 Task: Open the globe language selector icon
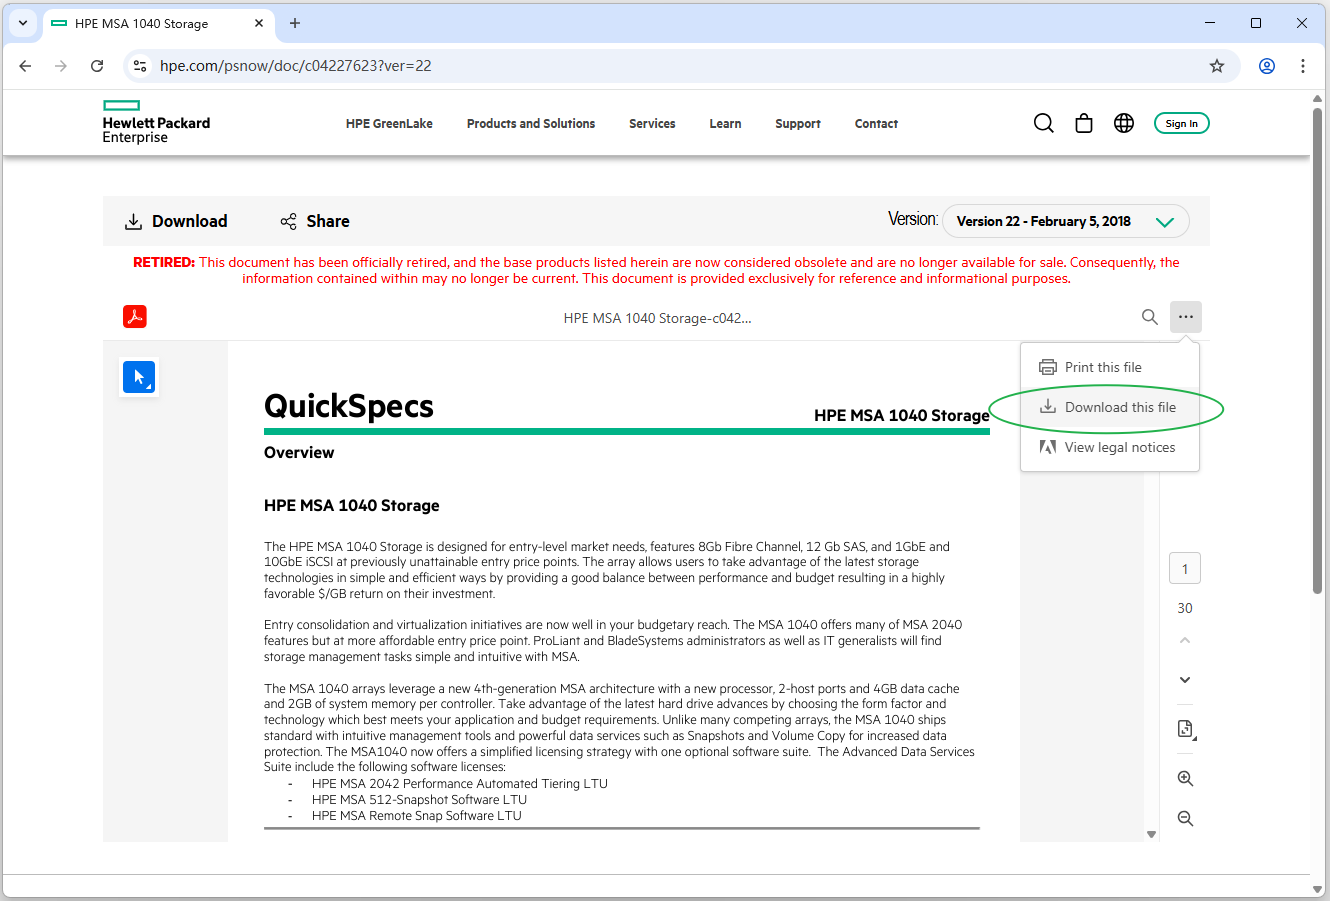[x=1124, y=123]
